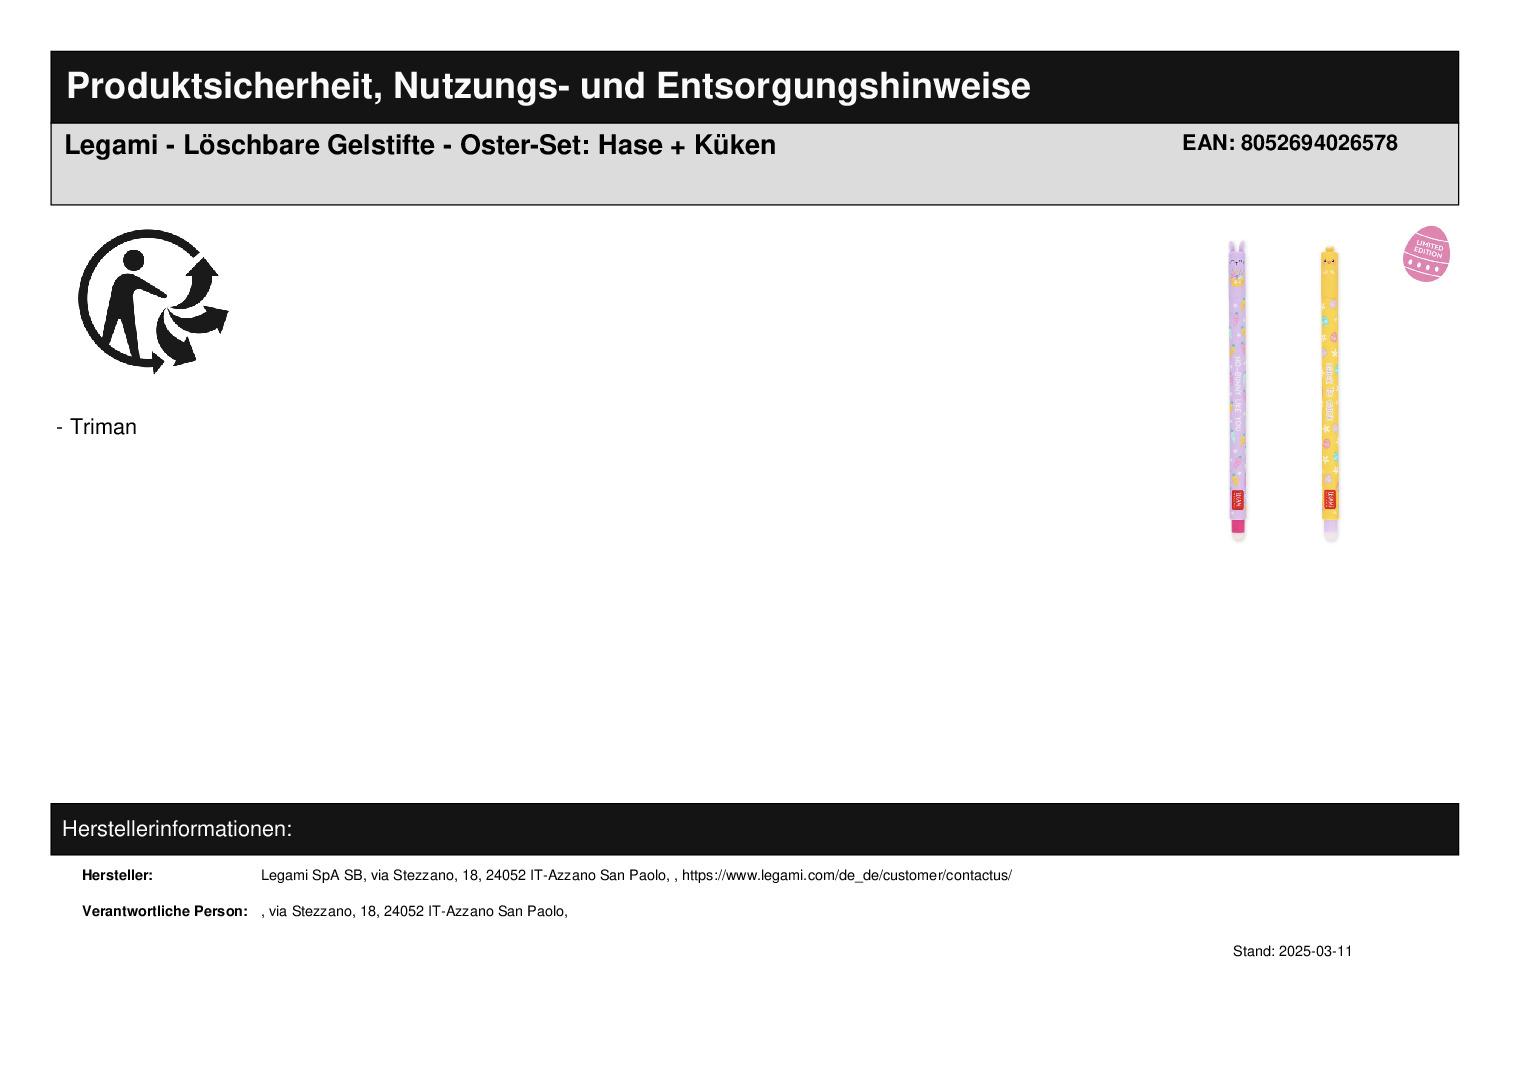This screenshot has height=1075, width=1520.
Task: Click the title 'Produktsicherheit, Nutzungs- und Entsorgungshinweise'
Action: tap(548, 86)
